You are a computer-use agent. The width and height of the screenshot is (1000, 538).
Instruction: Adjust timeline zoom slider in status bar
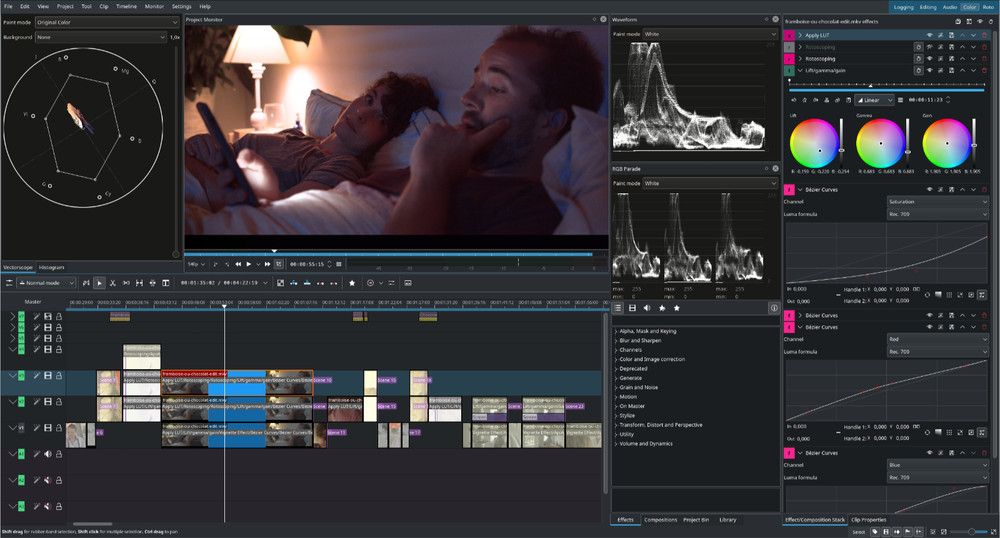971,532
